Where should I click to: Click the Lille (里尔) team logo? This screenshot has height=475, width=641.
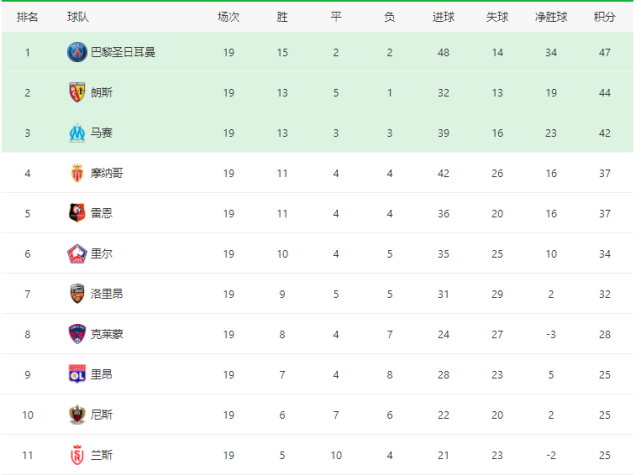tap(77, 253)
